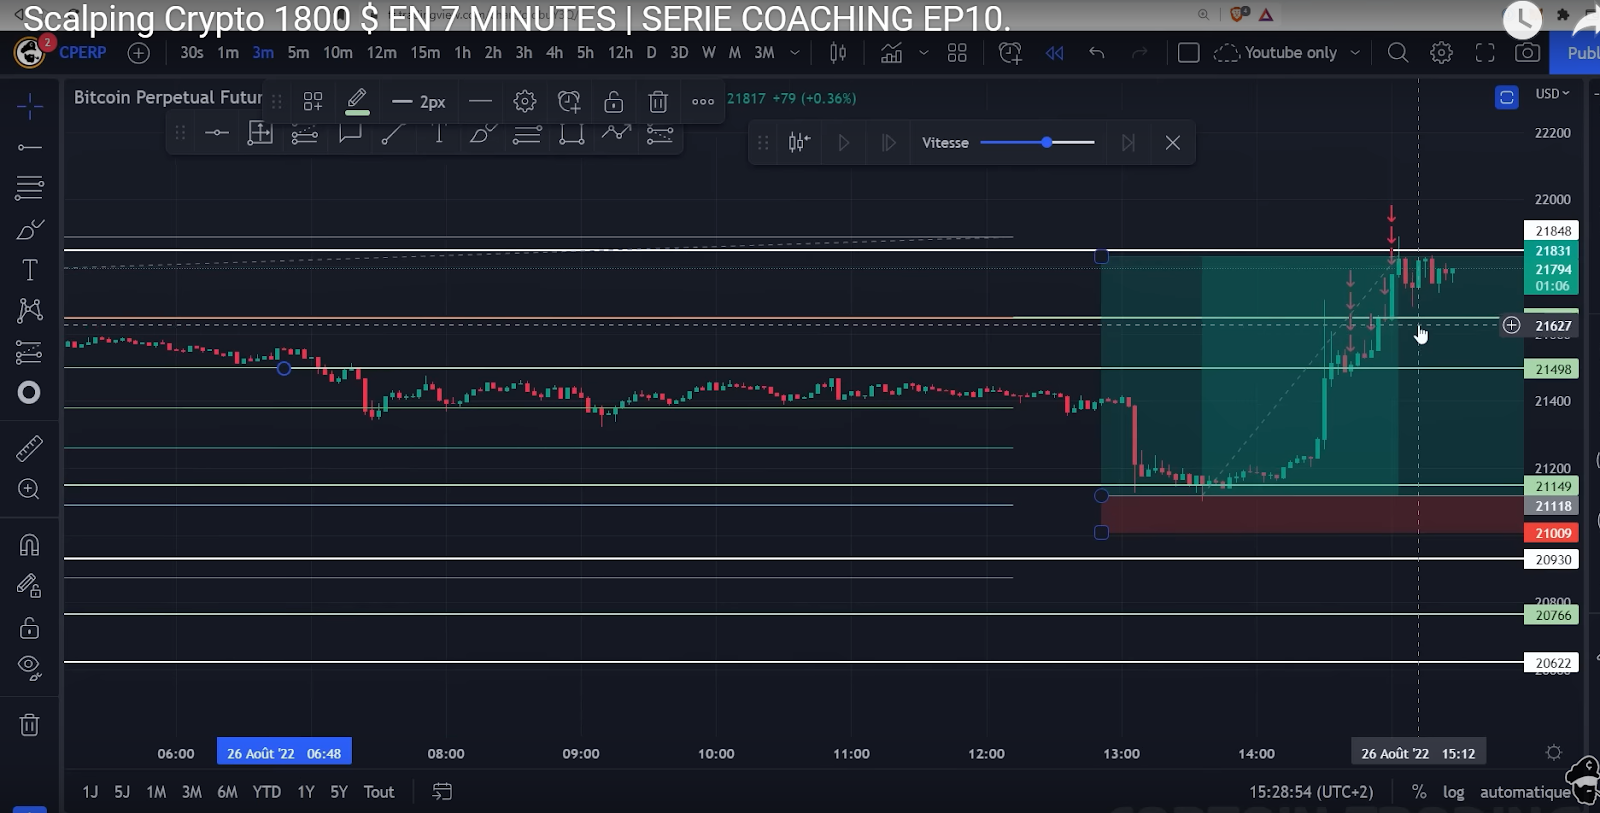1600x813 pixels.
Task: Lock all drawing tools in sidebar
Action: tap(29, 627)
